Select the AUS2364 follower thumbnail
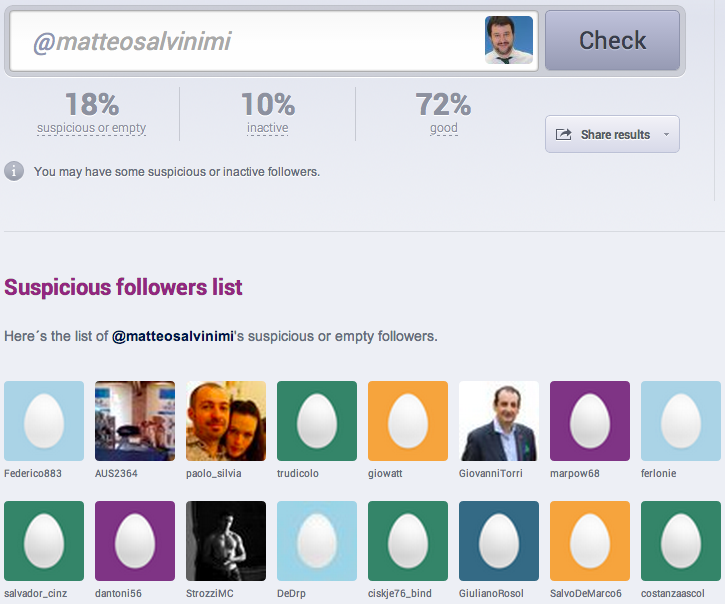This screenshot has height=604, width=725. coord(135,421)
